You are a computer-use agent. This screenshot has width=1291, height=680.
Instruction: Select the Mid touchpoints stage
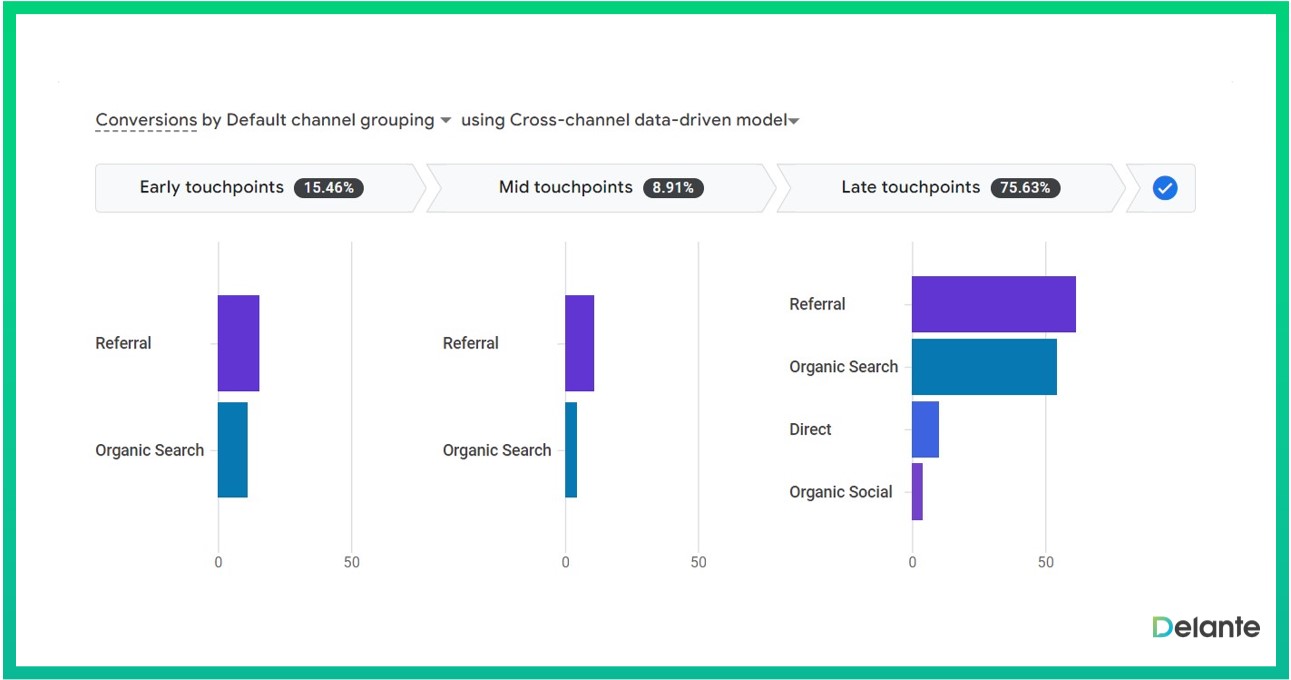tap(566, 188)
